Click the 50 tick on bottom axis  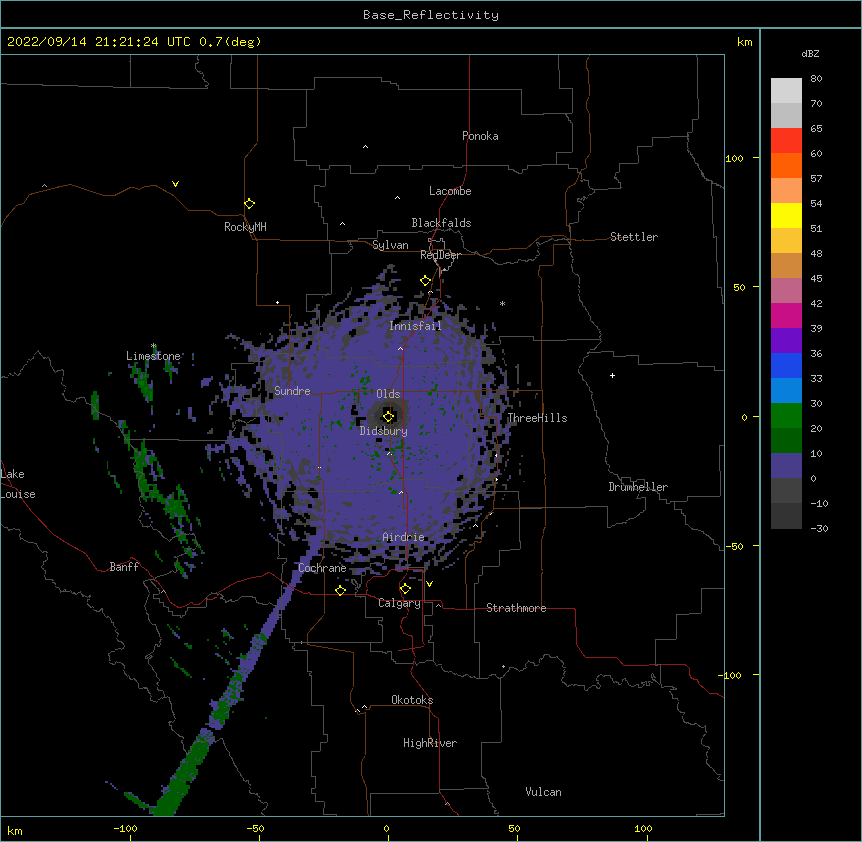coord(514,828)
